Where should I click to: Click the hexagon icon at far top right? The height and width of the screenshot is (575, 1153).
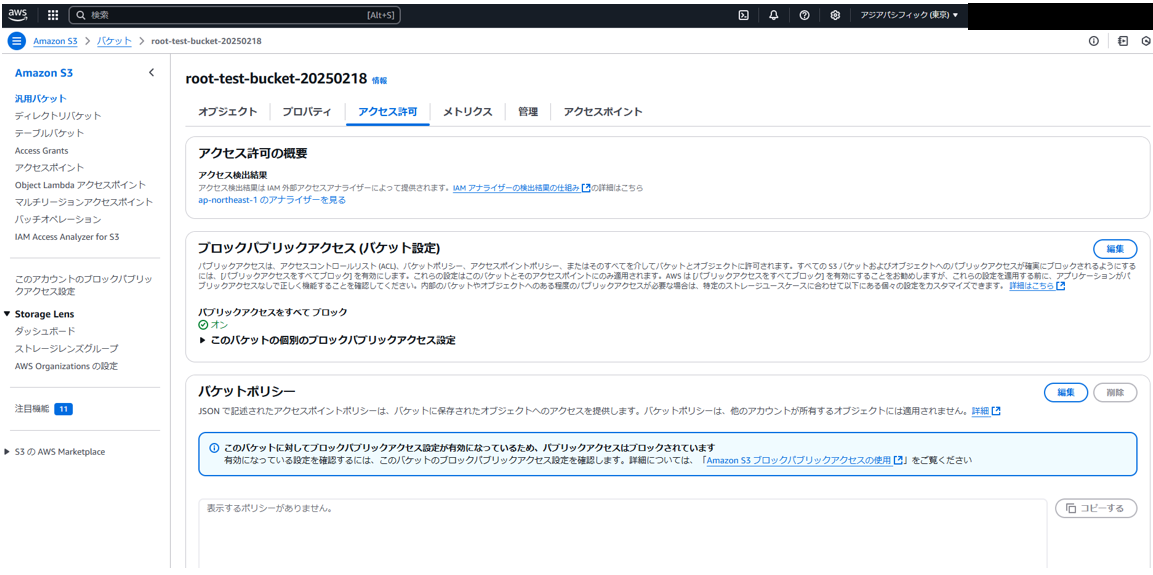[x=1146, y=41]
